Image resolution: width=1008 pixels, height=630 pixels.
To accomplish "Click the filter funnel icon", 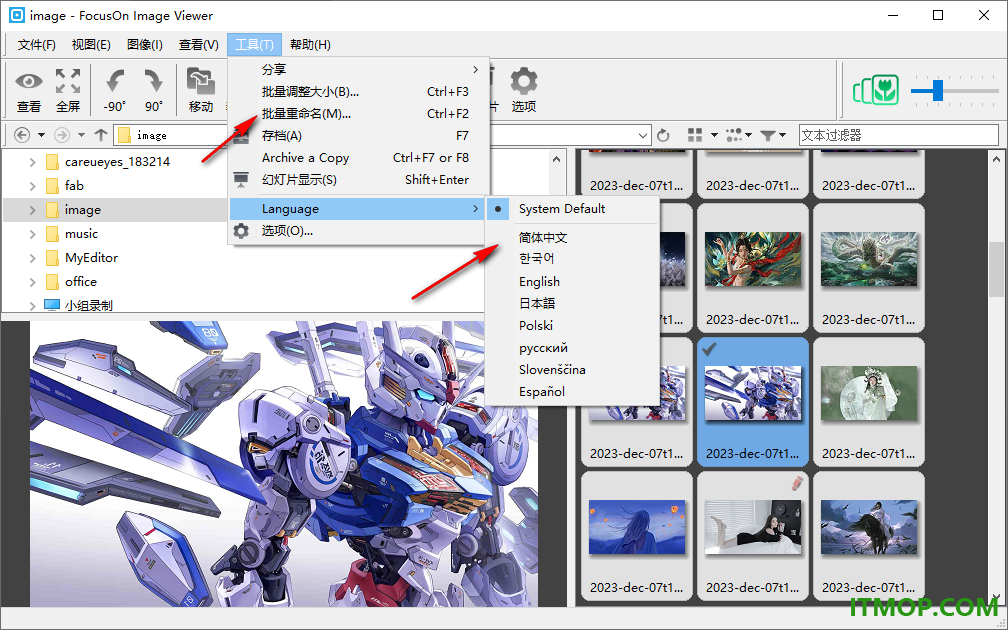I will coord(768,135).
